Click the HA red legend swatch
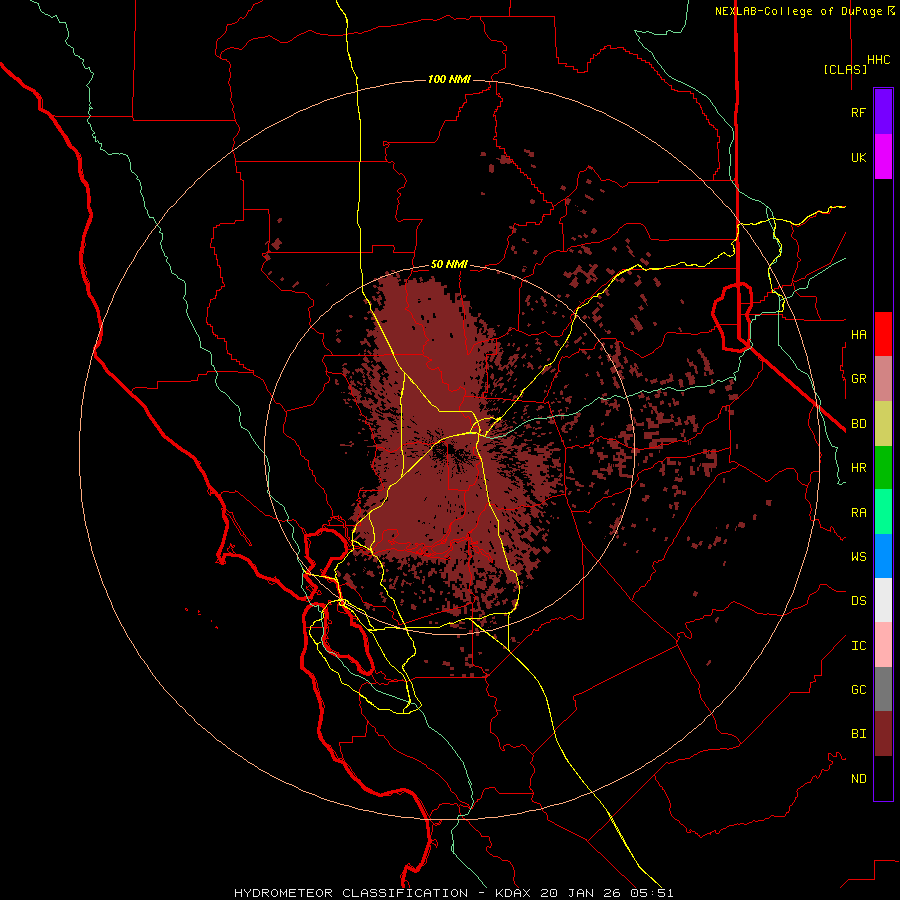 coord(883,334)
